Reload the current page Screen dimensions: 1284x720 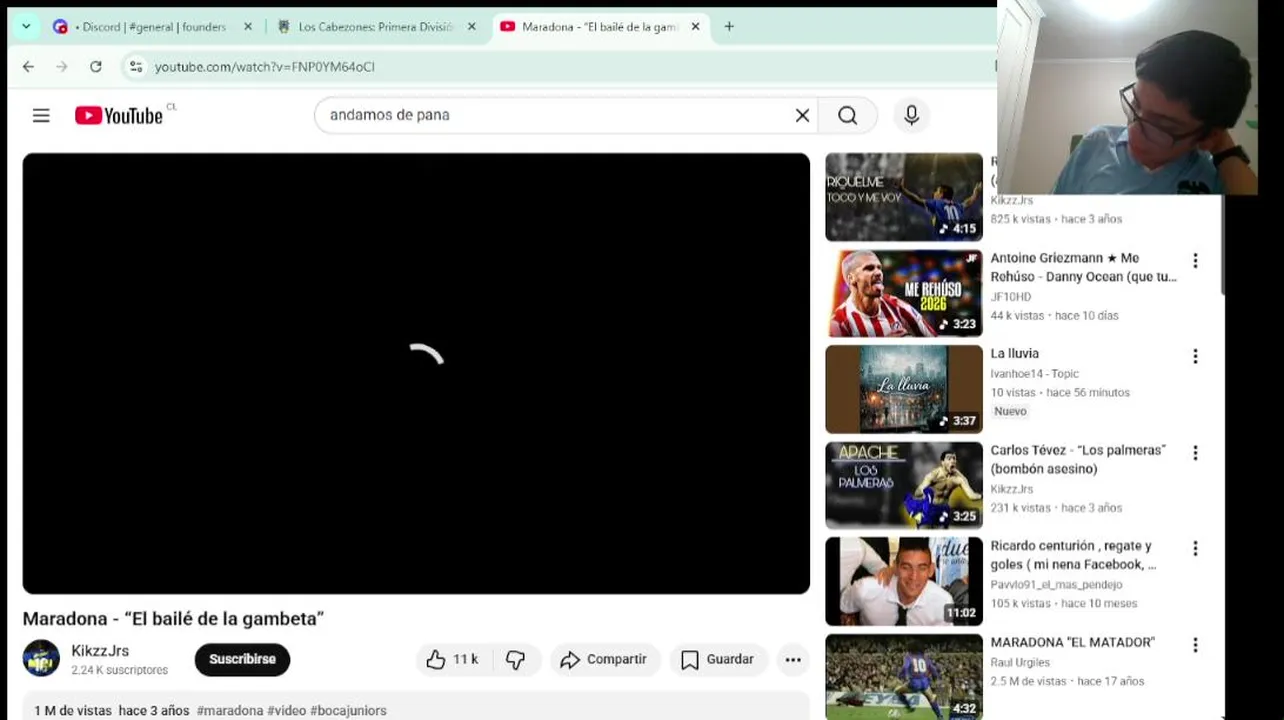pos(96,67)
